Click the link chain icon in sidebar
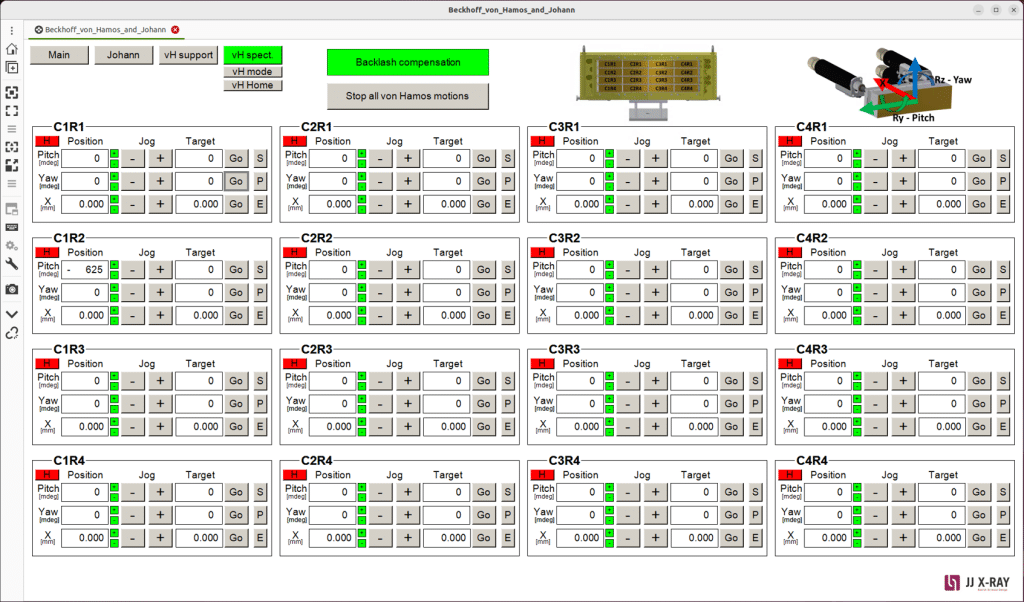Viewport: 1024px width, 602px height. pos(12,333)
